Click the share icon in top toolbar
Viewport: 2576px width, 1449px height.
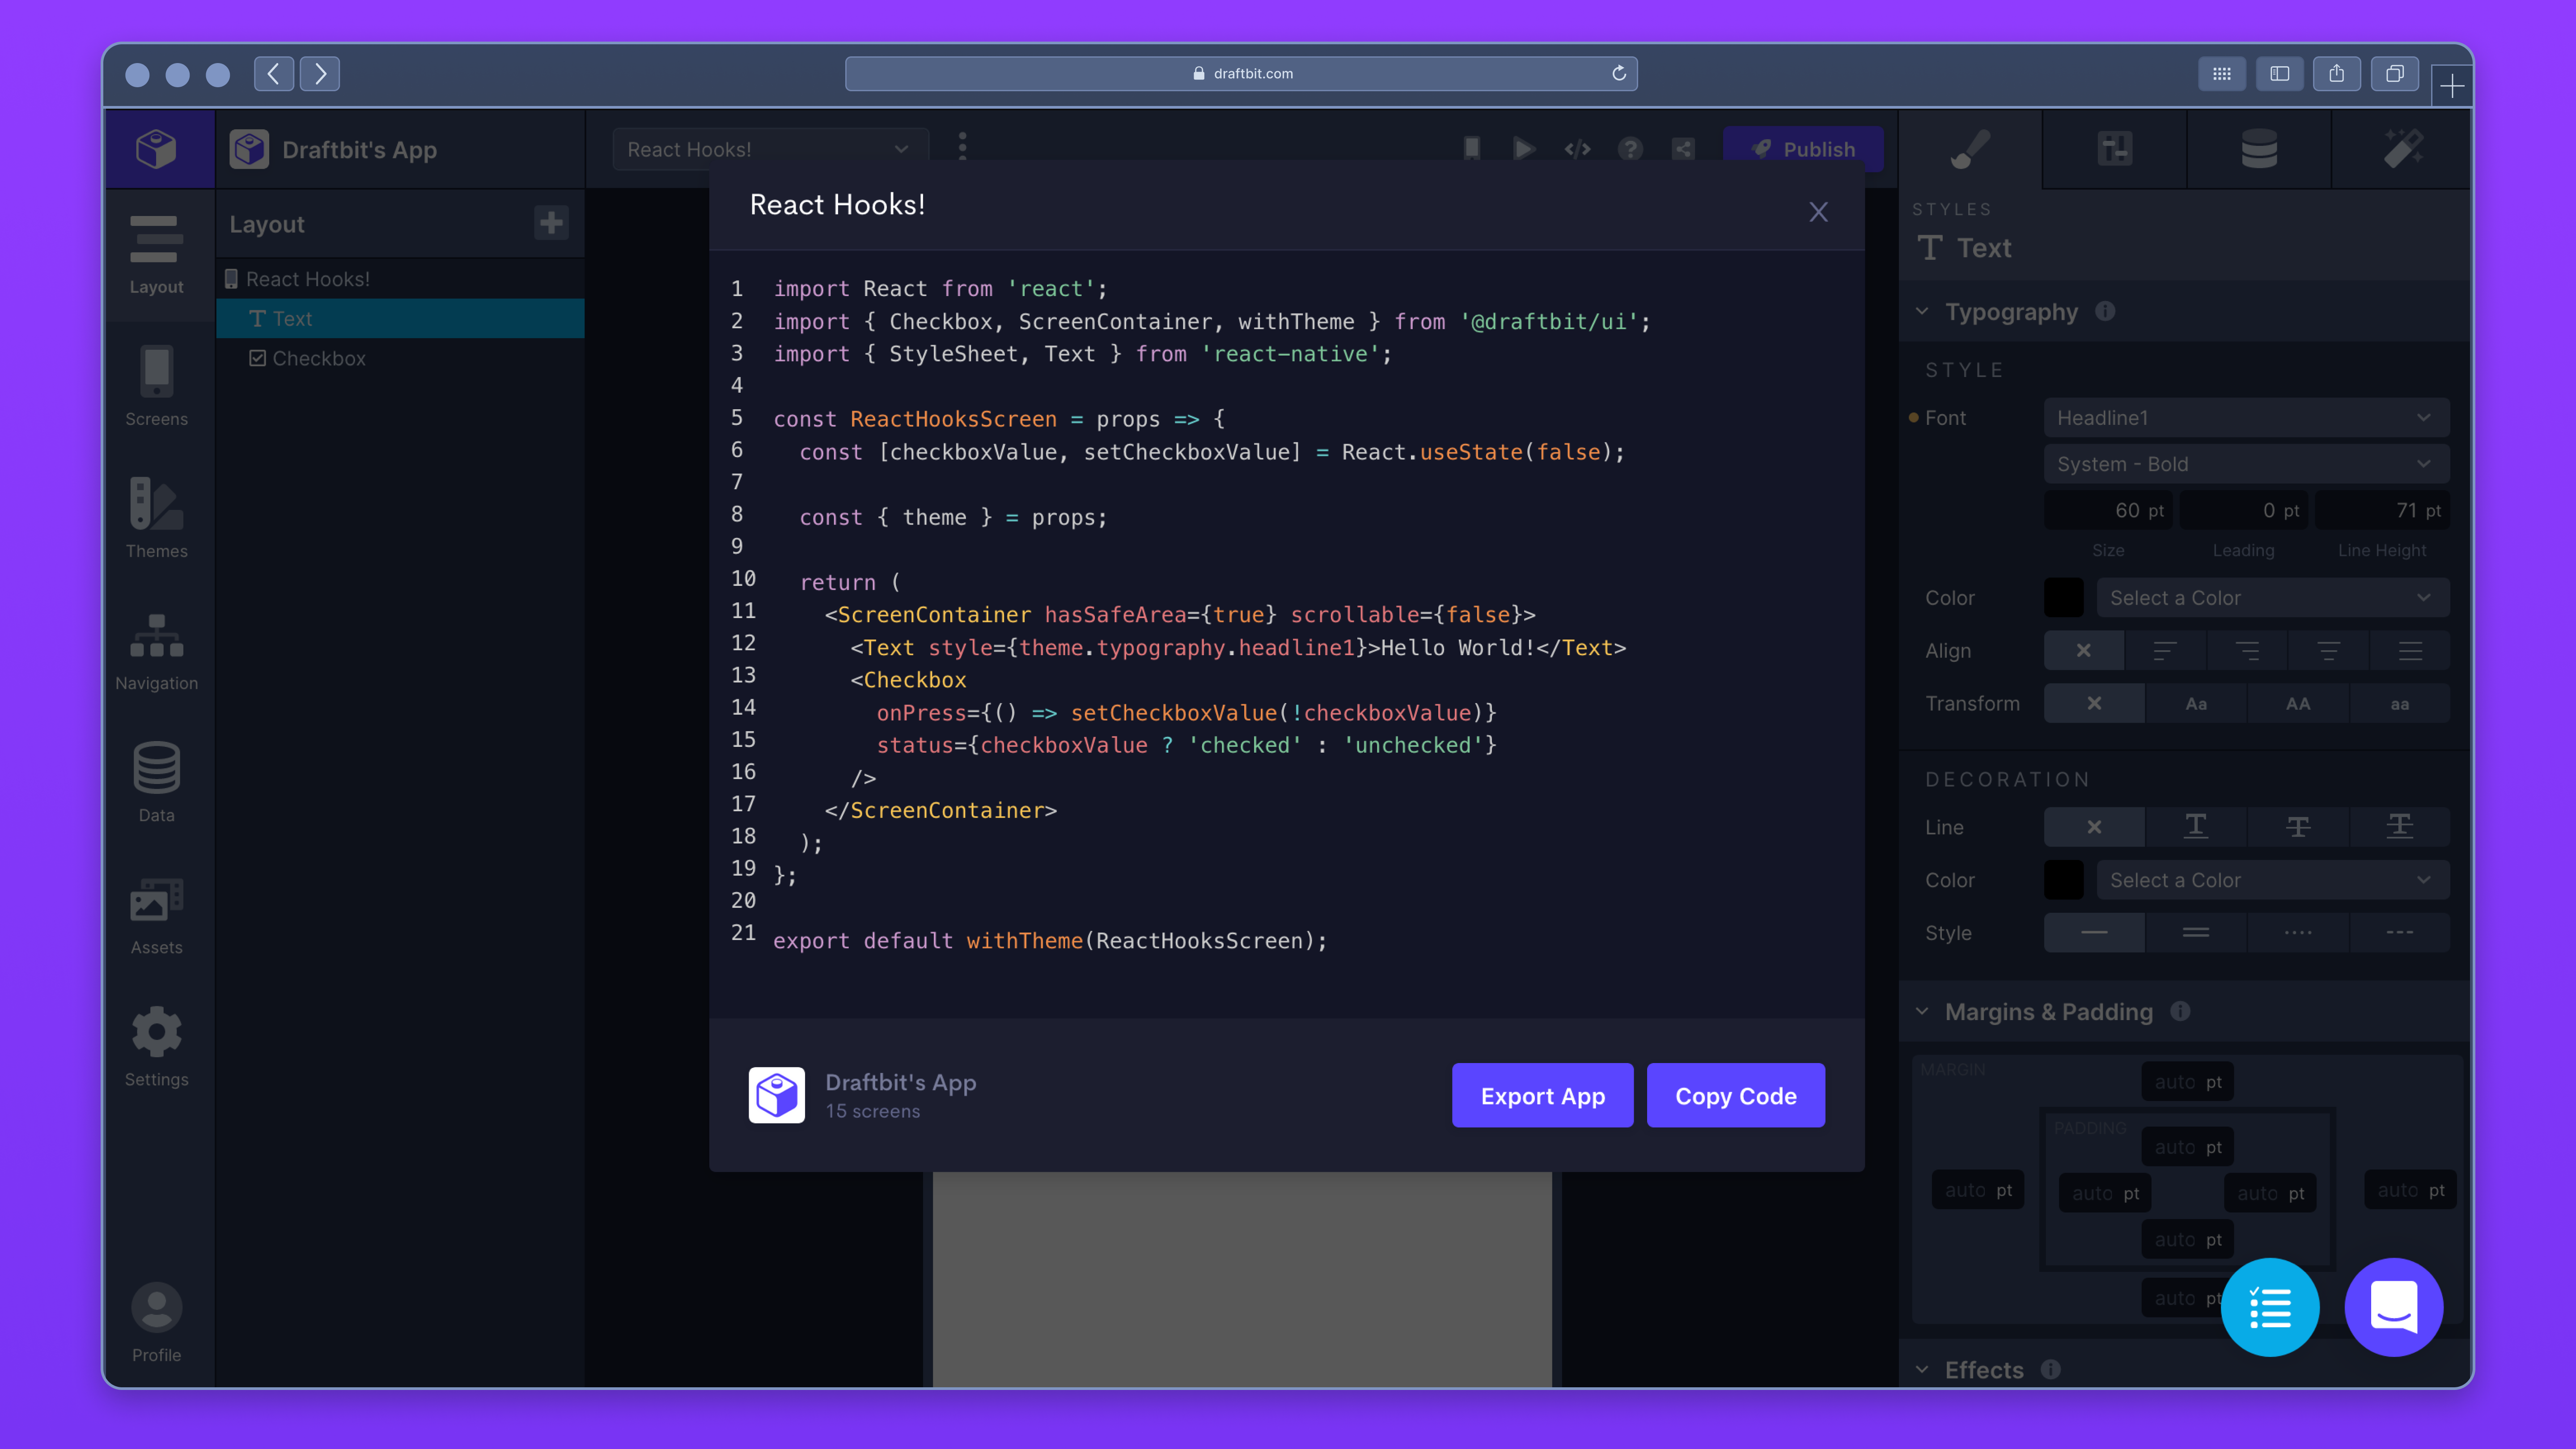(1684, 149)
